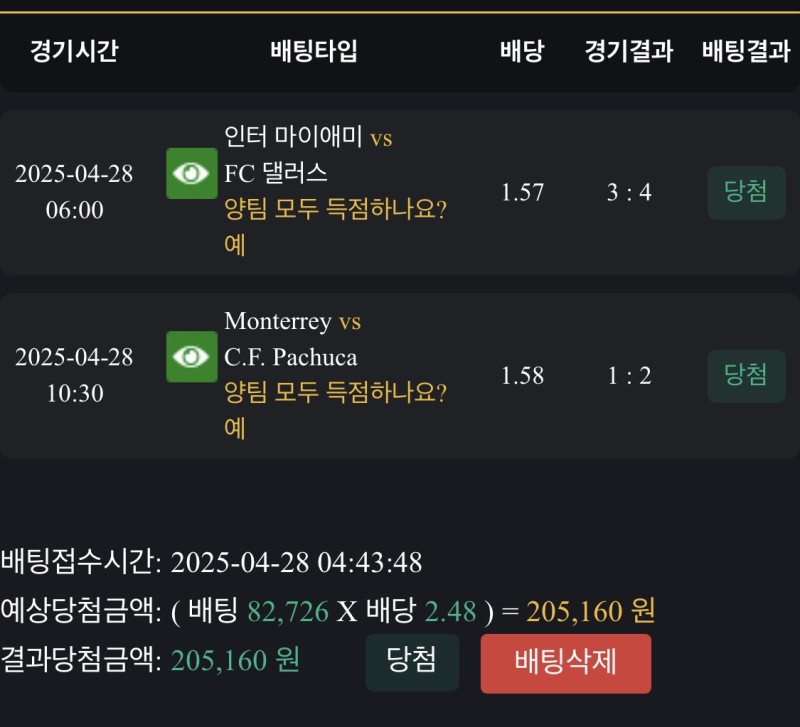The image size is (800, 727).
Task: Click the 1 : 2 match score
Action: pyautogui.click(x=629, y=376)
